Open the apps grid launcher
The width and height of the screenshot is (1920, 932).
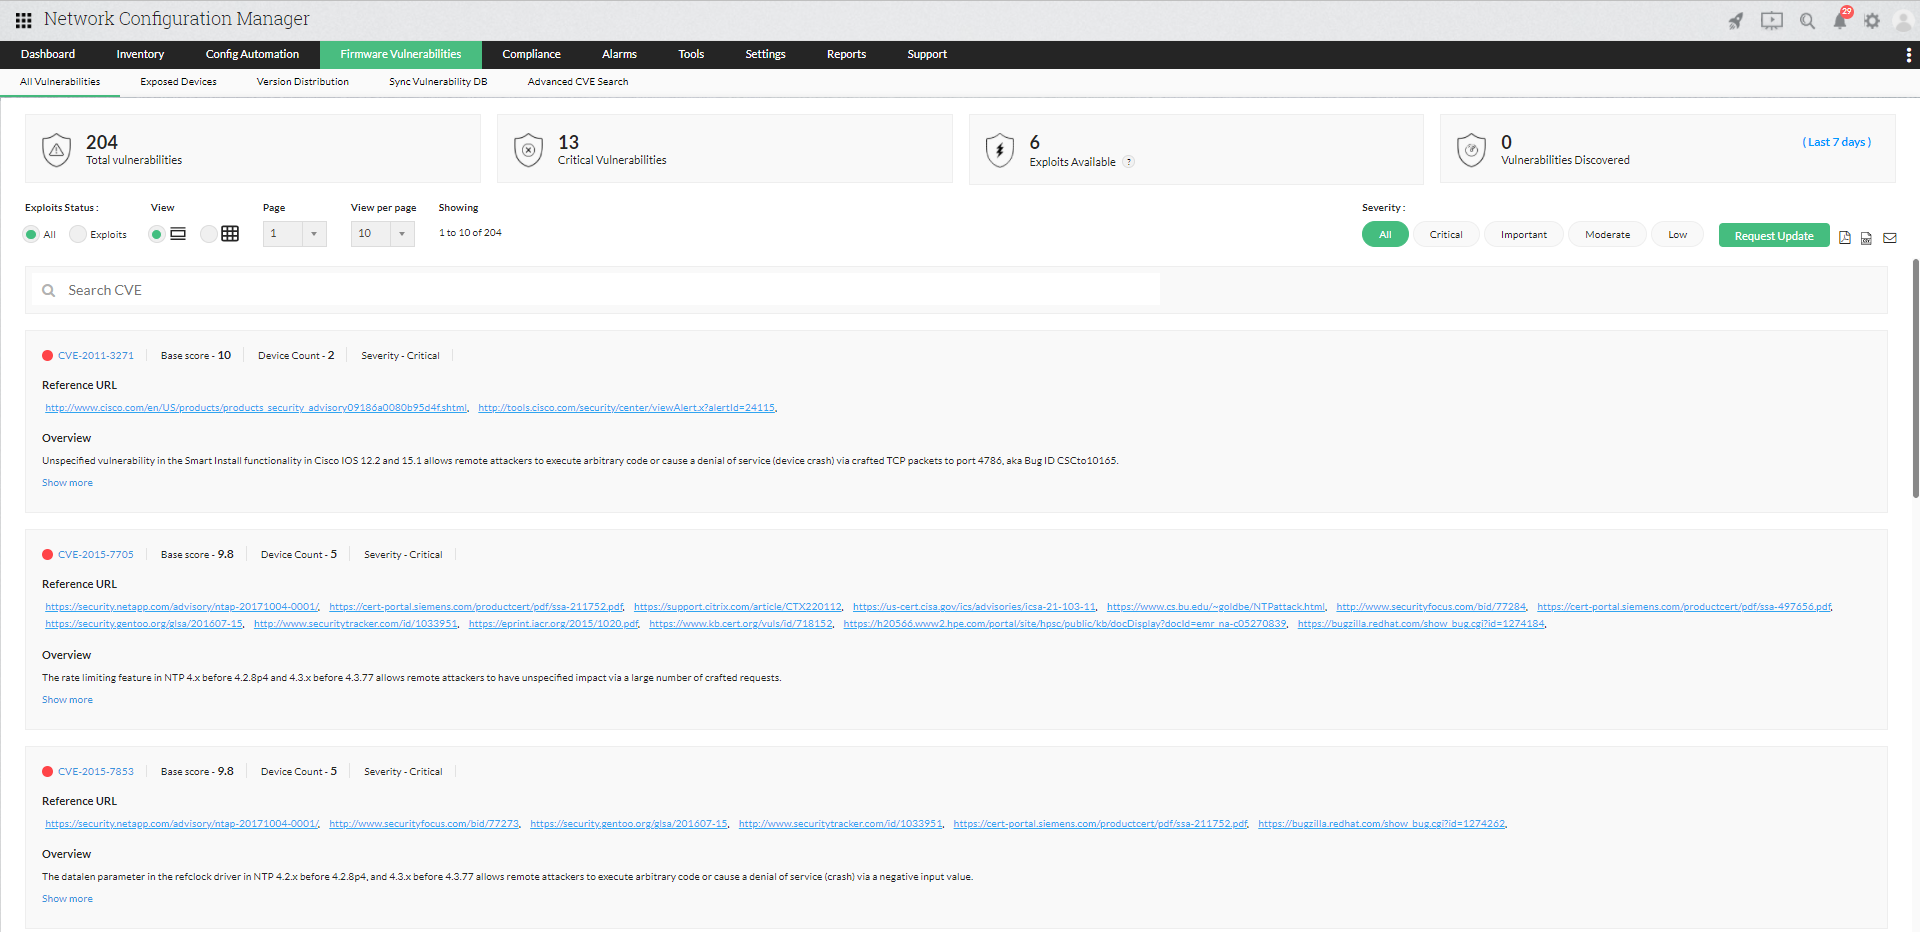pyautogui.click(x=22, y=19)
